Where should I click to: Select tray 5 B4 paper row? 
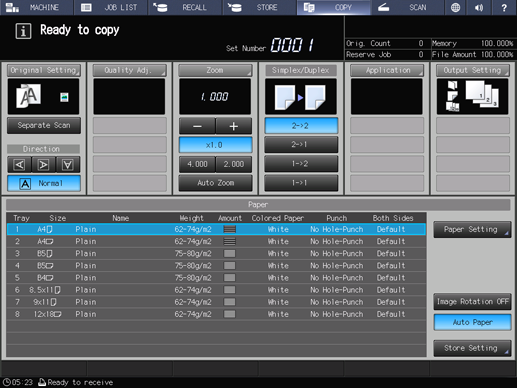[216, 278]
